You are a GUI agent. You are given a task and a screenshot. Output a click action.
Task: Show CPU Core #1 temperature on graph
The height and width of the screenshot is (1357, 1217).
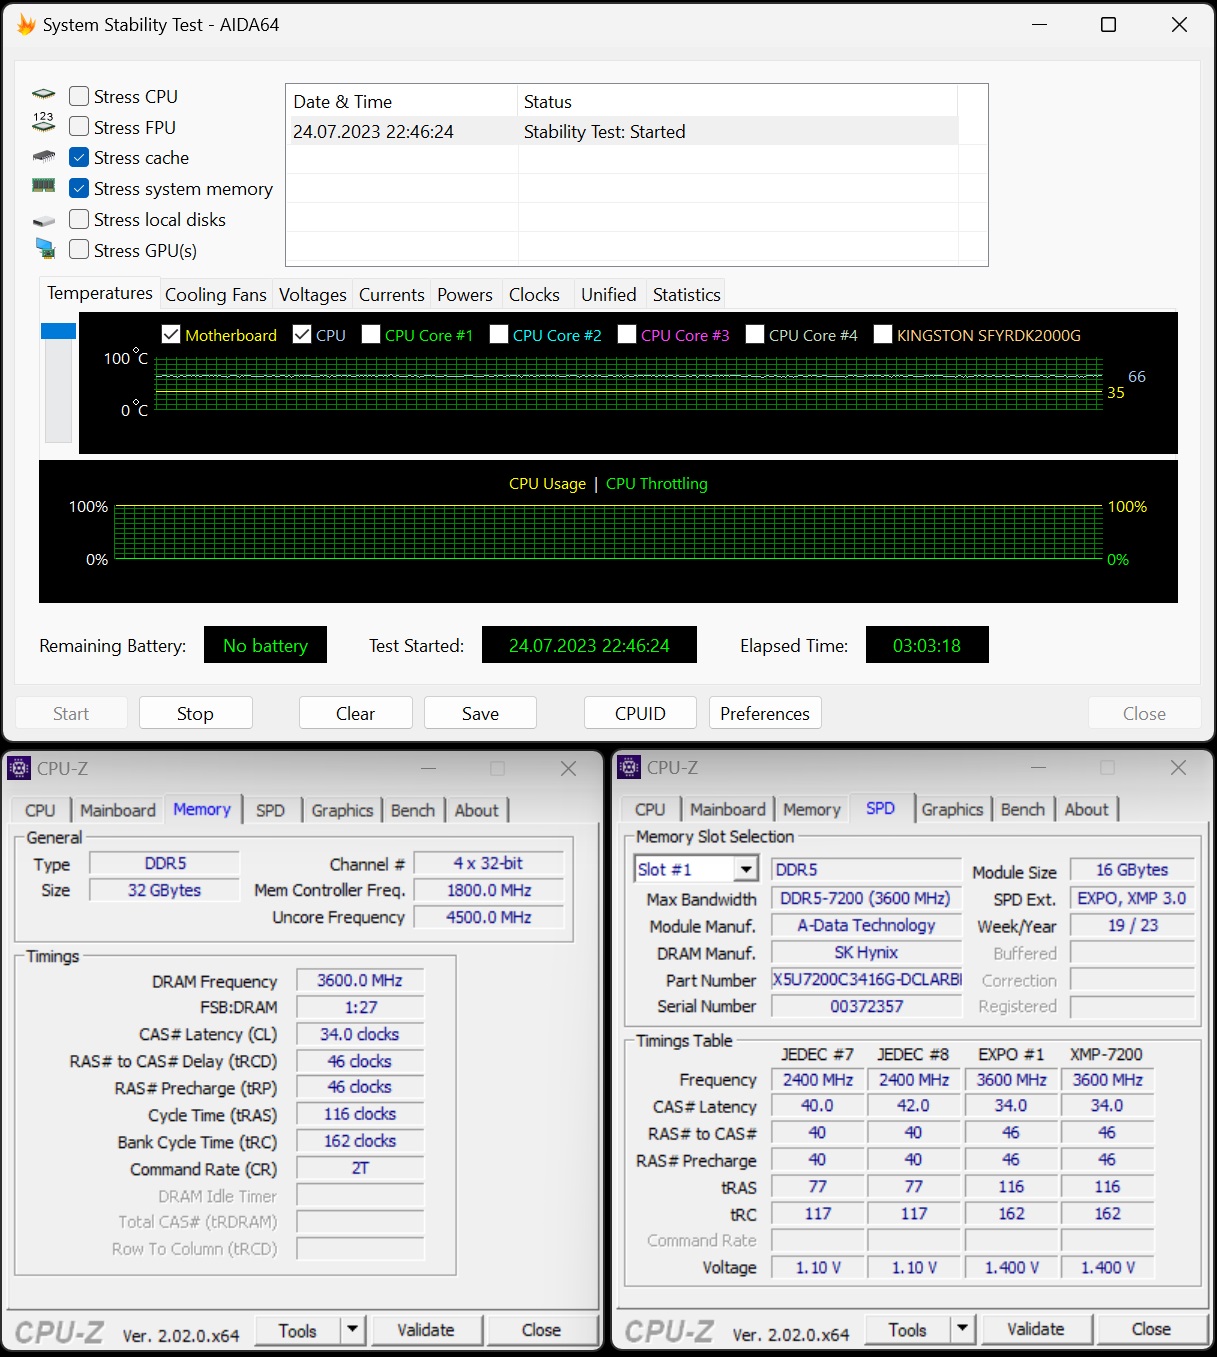pos(370,334)
